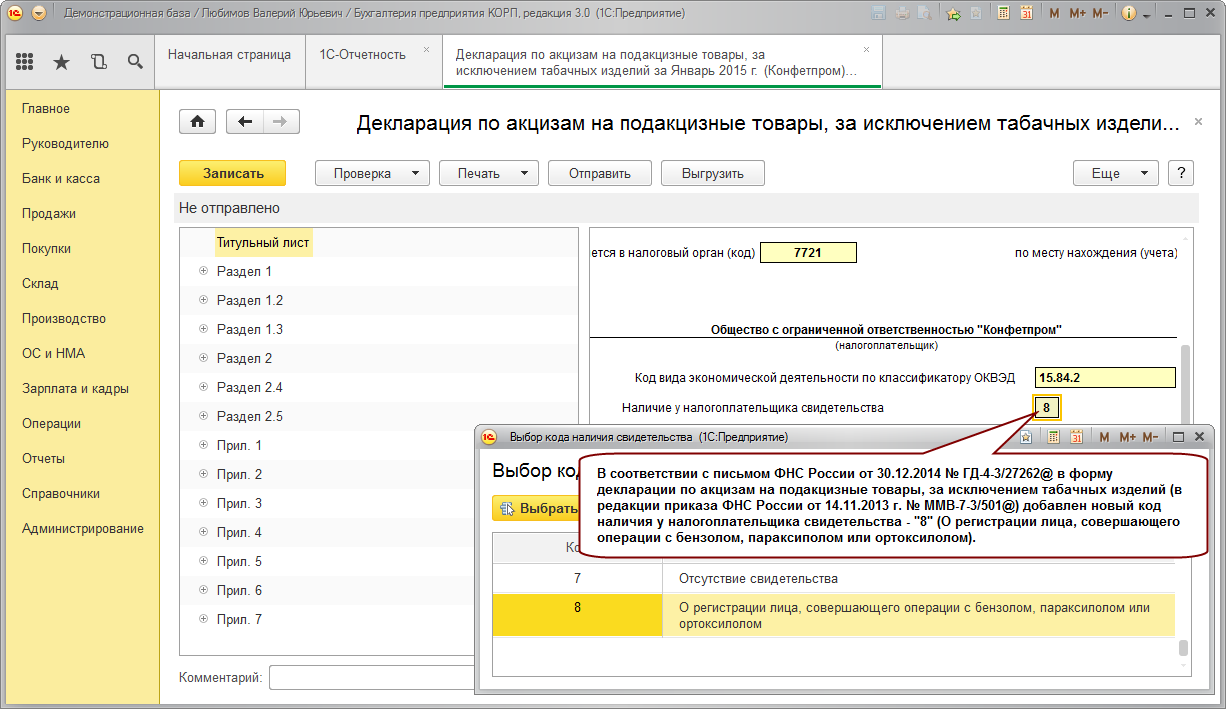The height and width of the screenshot is (709, 1226).
Task: Click the Записать button
Action: click(x=233, y=173)
